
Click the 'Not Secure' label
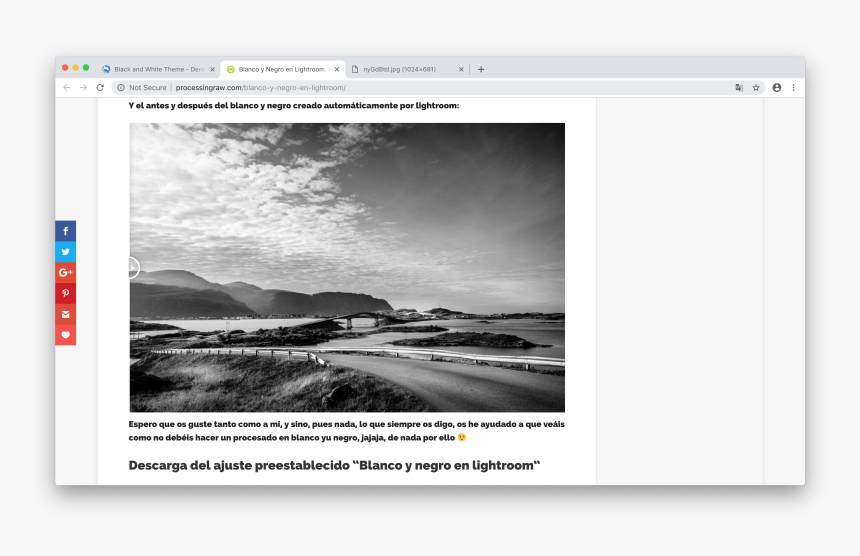pos(148,88)
